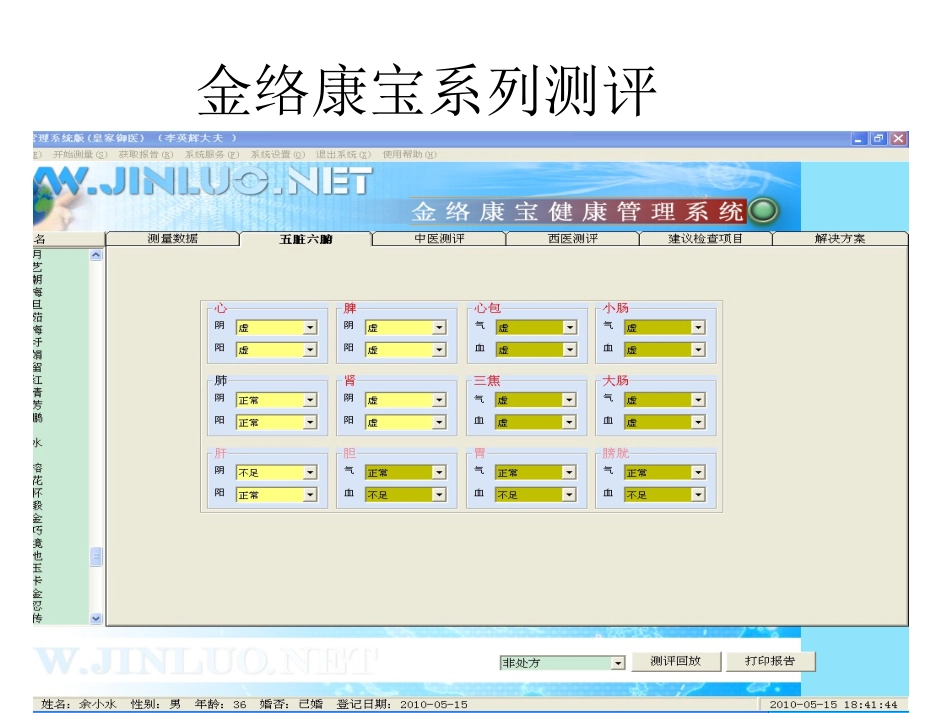Click the 性别: 男 status entry
Viewport: 950px width, 713px height.
156,704
